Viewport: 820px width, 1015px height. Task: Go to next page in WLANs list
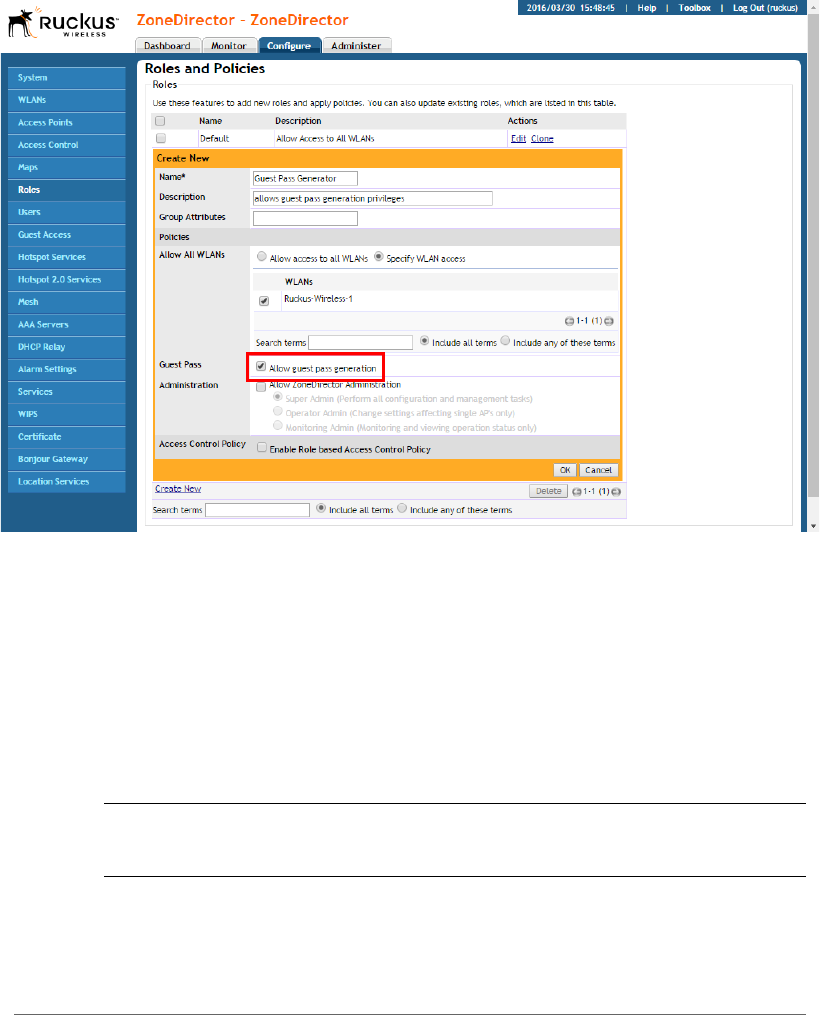[x=609, y=321]
